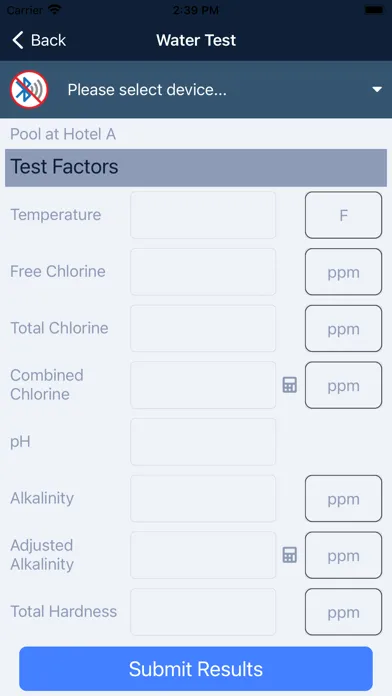Viewport: 392px width, 696px height.
Task: Change the Total Hardness ppm unit
Action: point(343,612)
